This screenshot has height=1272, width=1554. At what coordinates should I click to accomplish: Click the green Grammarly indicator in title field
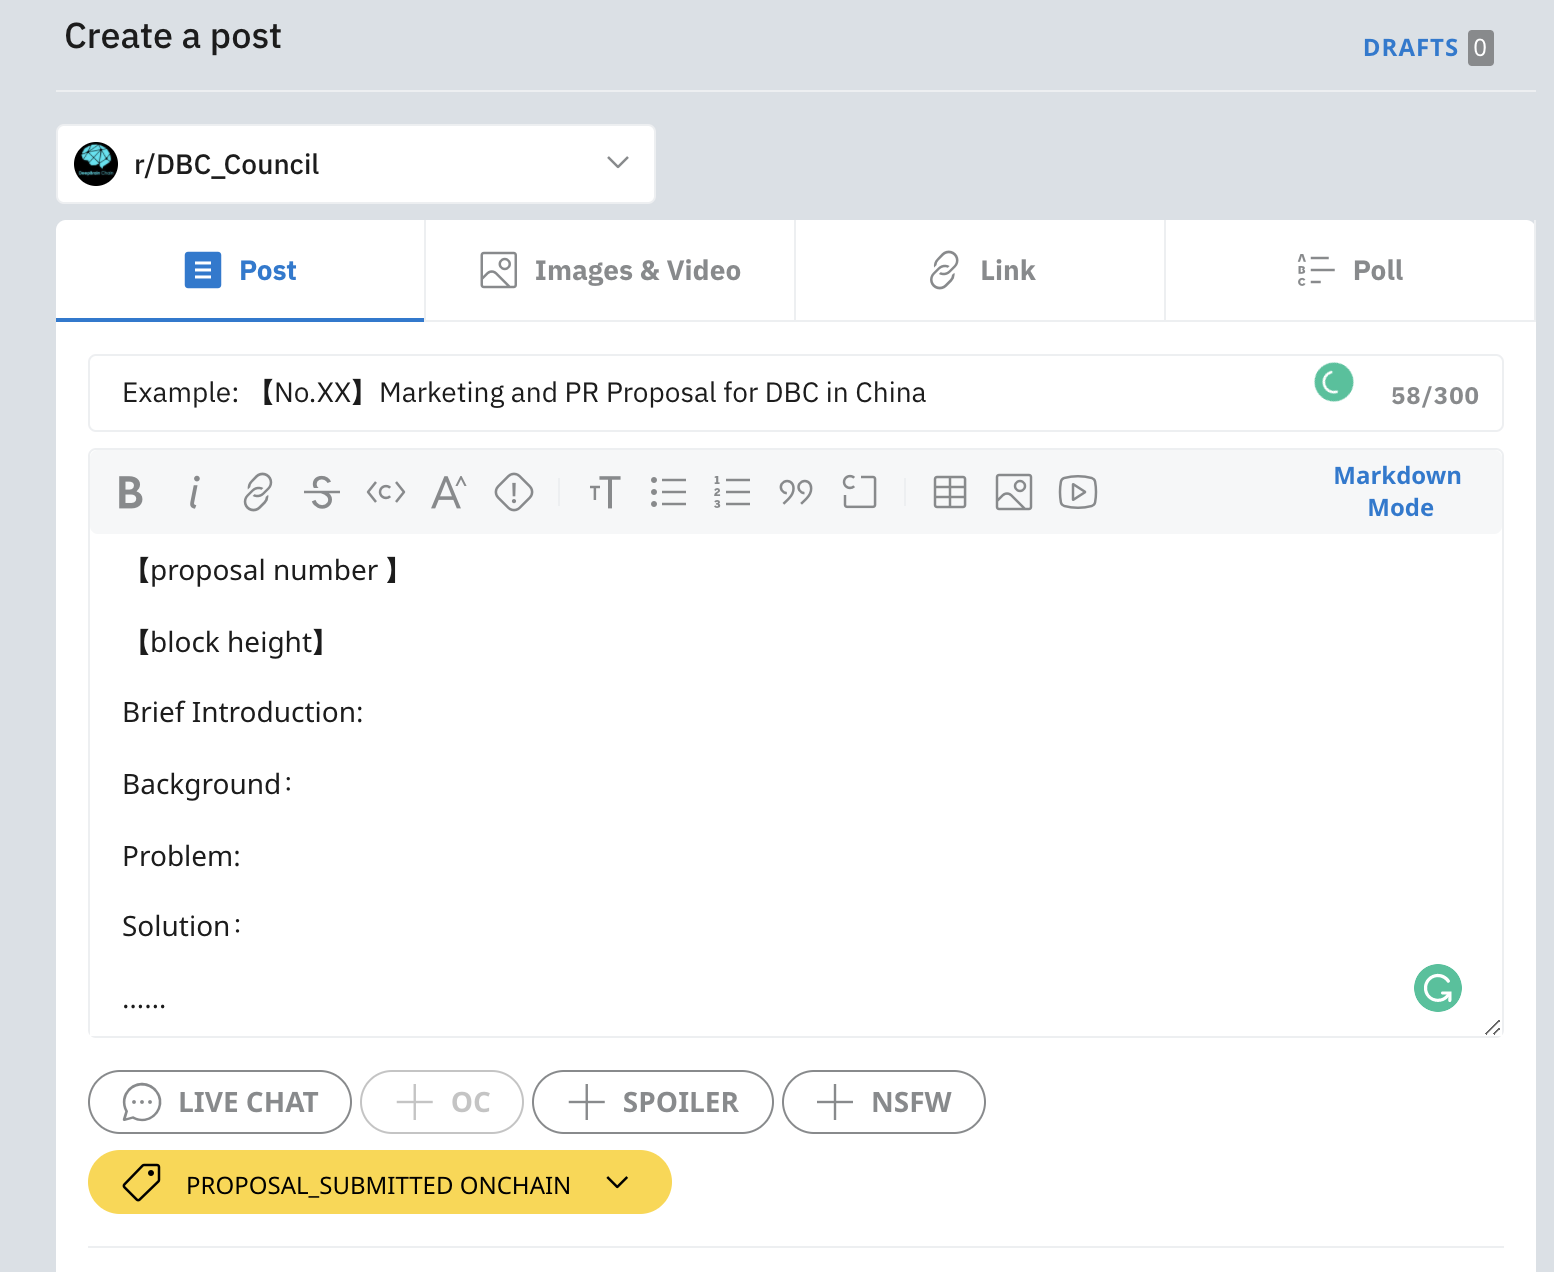pos(1334,382)
